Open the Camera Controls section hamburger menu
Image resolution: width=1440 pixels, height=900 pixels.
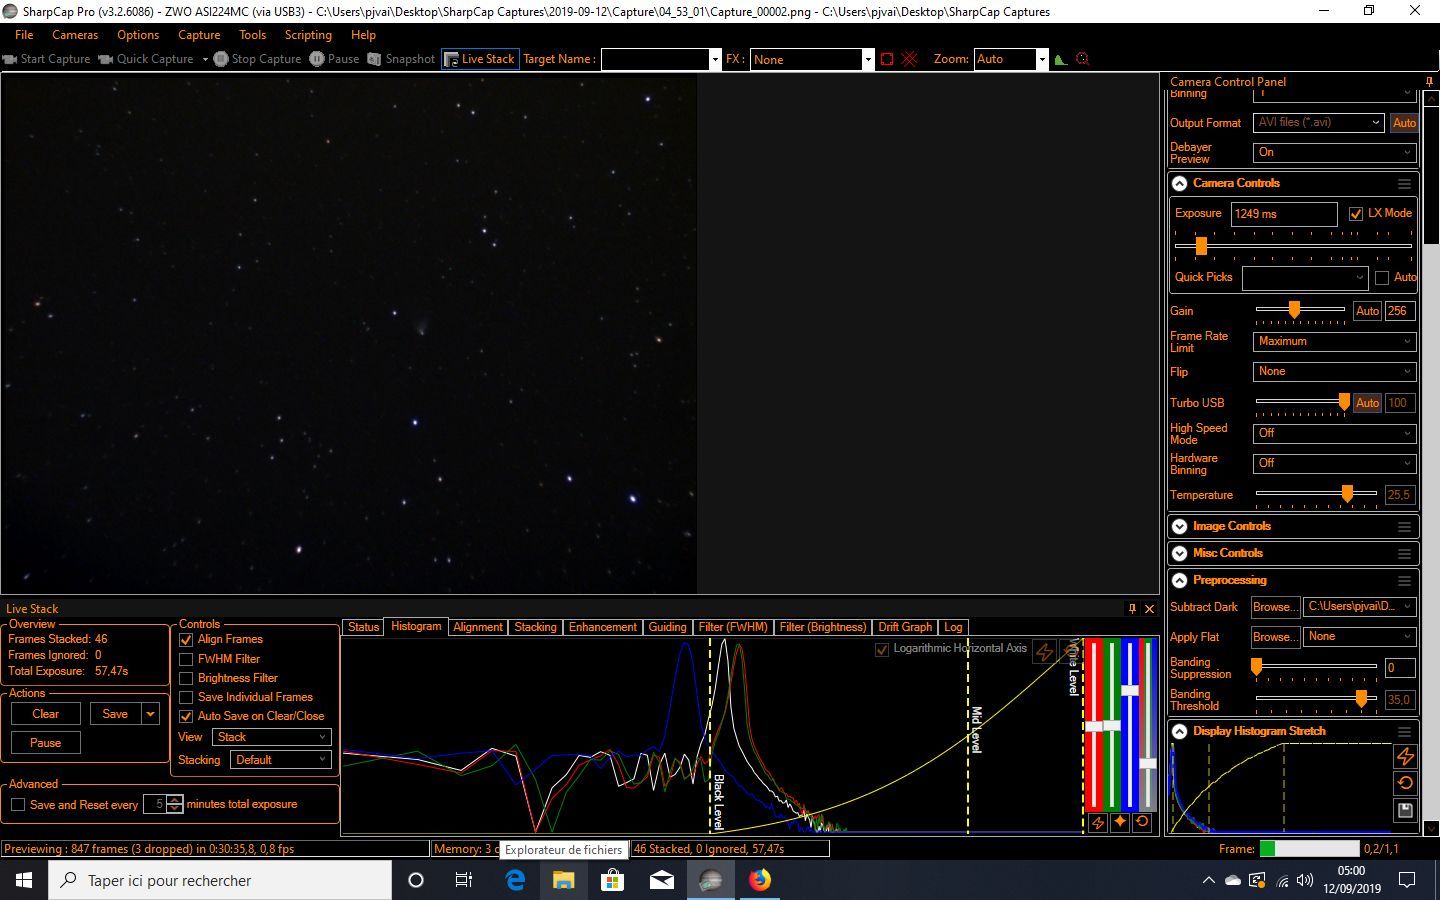click(1405, 184)
